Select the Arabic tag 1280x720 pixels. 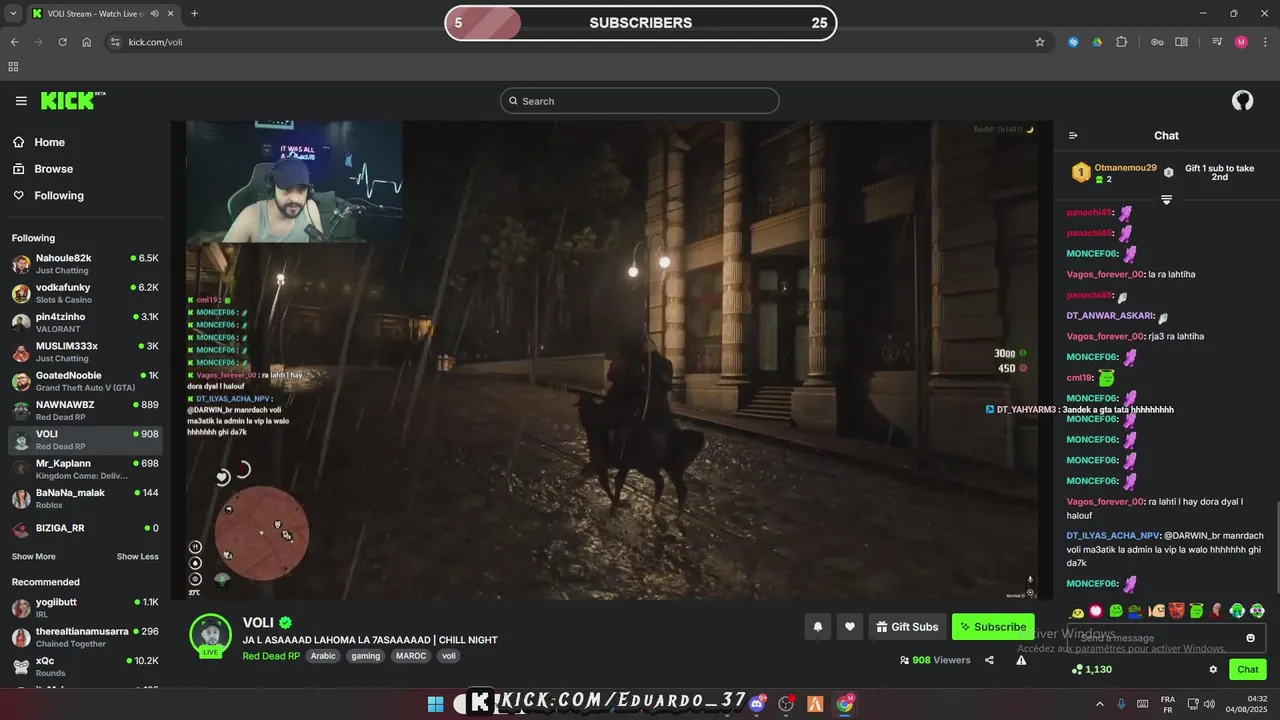[x=323, y=656]
